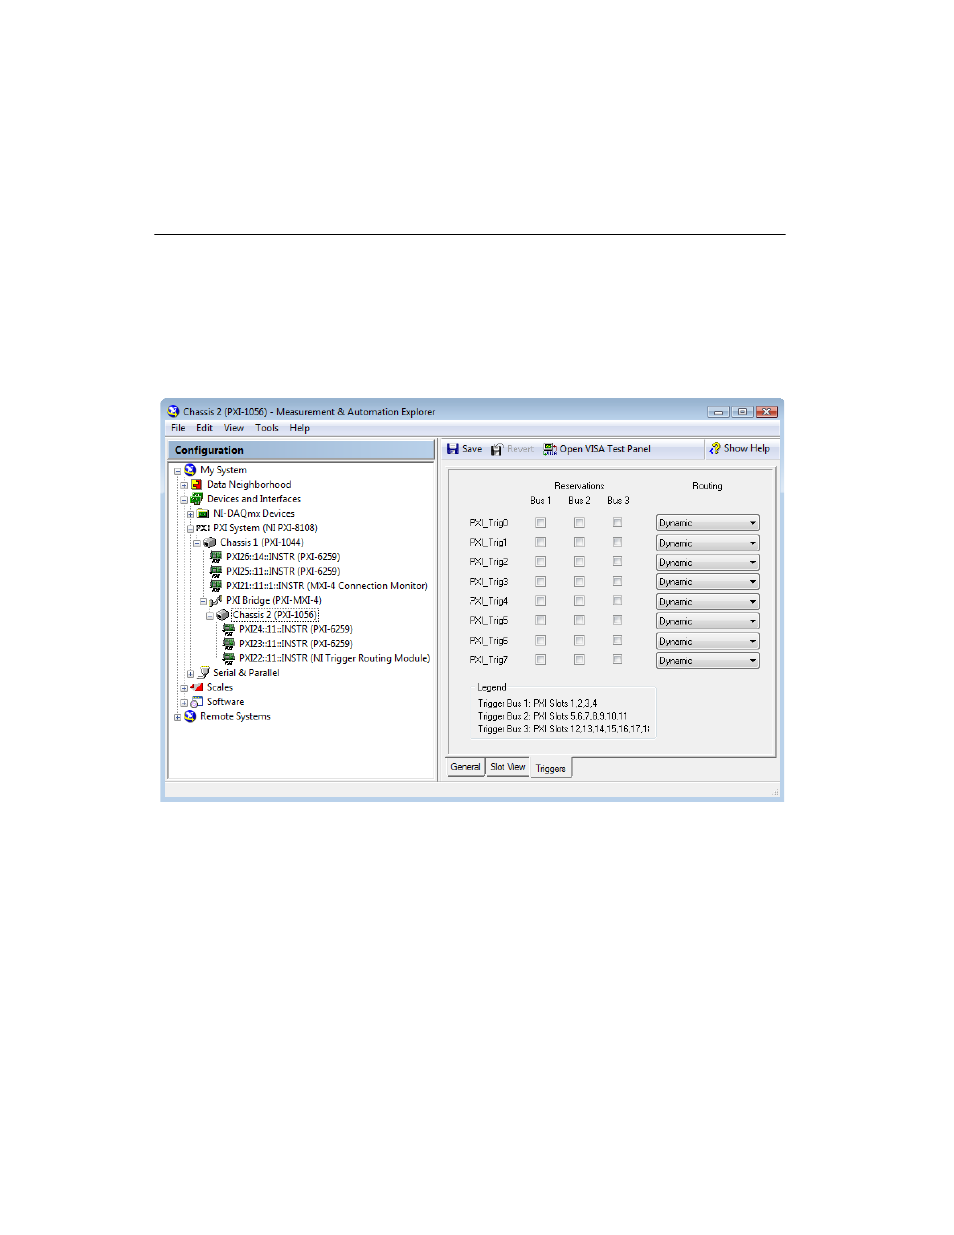Image resolution: width=954 pixels, height=1235 pixels.
Task: Click the Devices and Interfaces icon
Action: (197, 498)
